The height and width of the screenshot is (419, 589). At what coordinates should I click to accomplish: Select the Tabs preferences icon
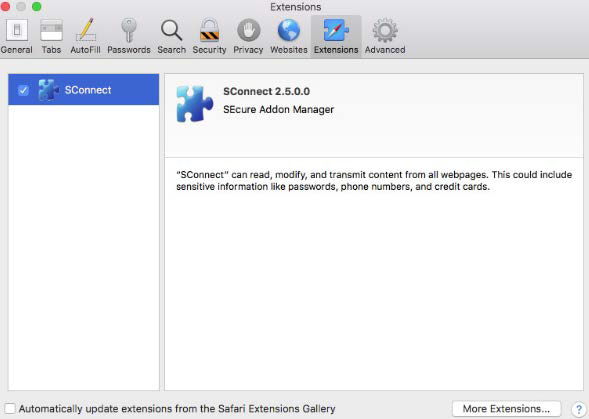tap(51, 30)
